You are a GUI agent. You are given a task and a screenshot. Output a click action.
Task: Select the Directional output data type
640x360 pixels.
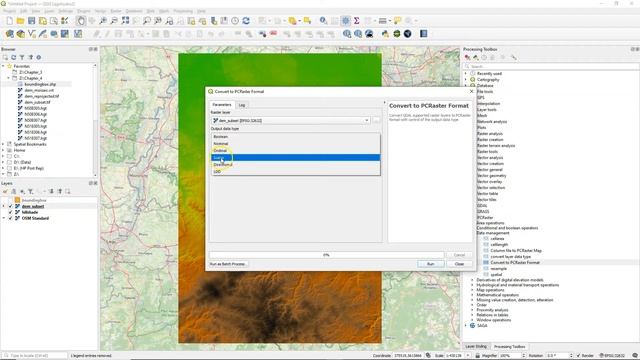point(296,164)
